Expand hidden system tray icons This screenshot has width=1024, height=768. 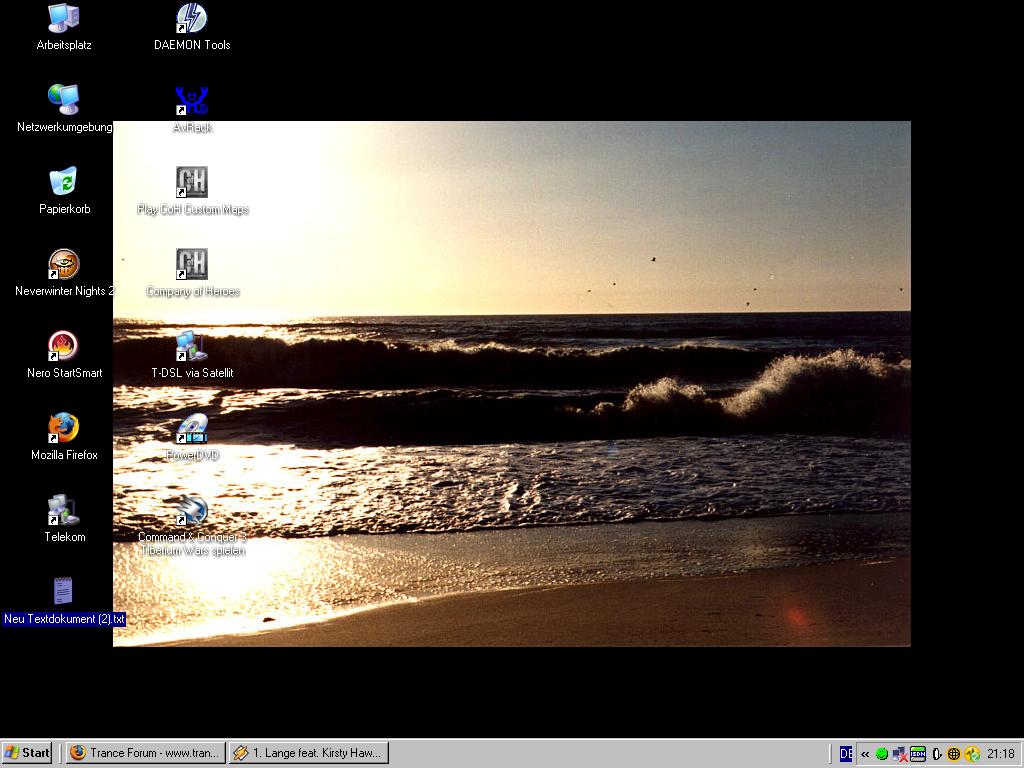pyautogui.click(x=865, y=754)
